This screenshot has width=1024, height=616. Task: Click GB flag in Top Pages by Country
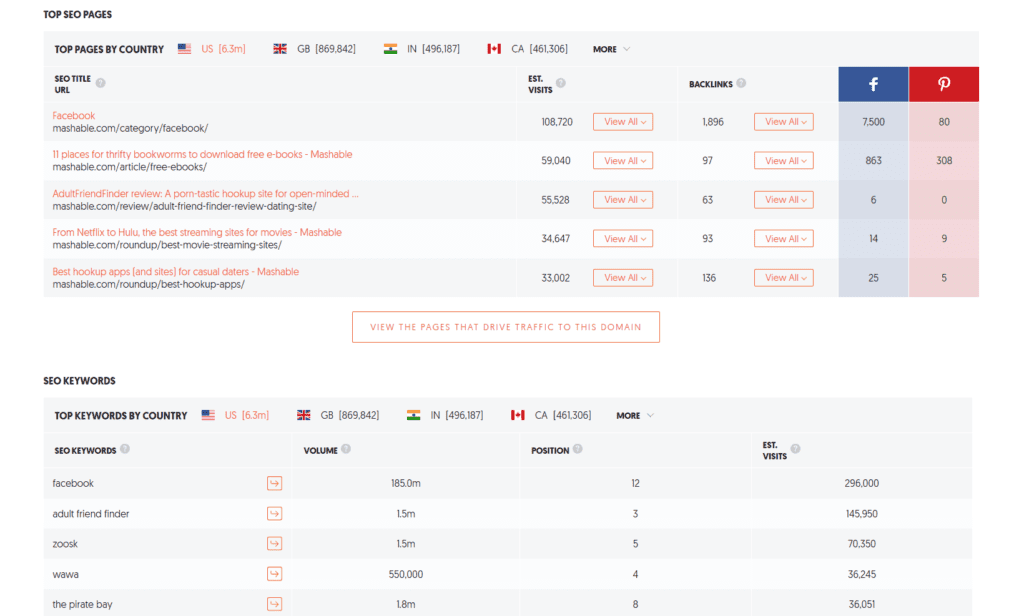280,49
